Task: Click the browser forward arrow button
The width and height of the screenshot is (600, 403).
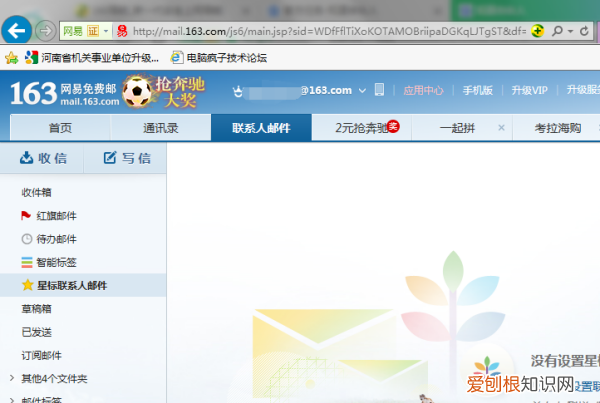Action: (45, 30)
